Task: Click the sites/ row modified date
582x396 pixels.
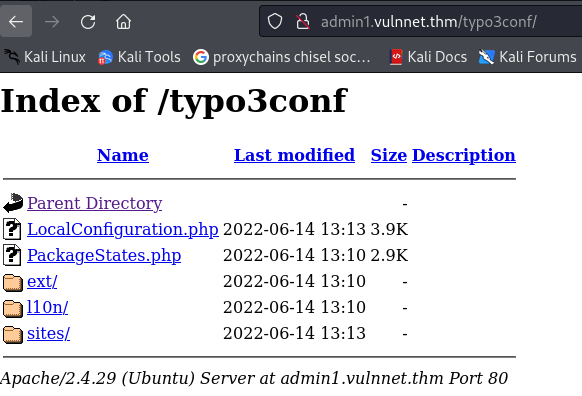Action: click(x=294, y=333)
